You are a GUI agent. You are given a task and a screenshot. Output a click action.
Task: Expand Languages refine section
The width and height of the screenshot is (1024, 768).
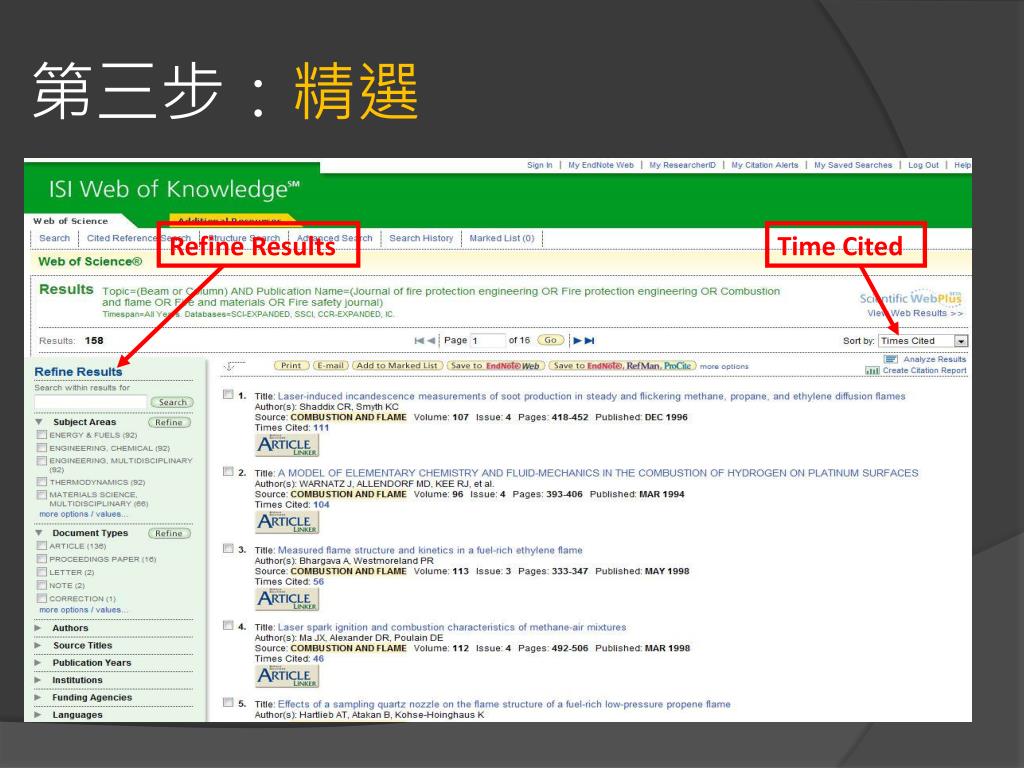(38, 715)
